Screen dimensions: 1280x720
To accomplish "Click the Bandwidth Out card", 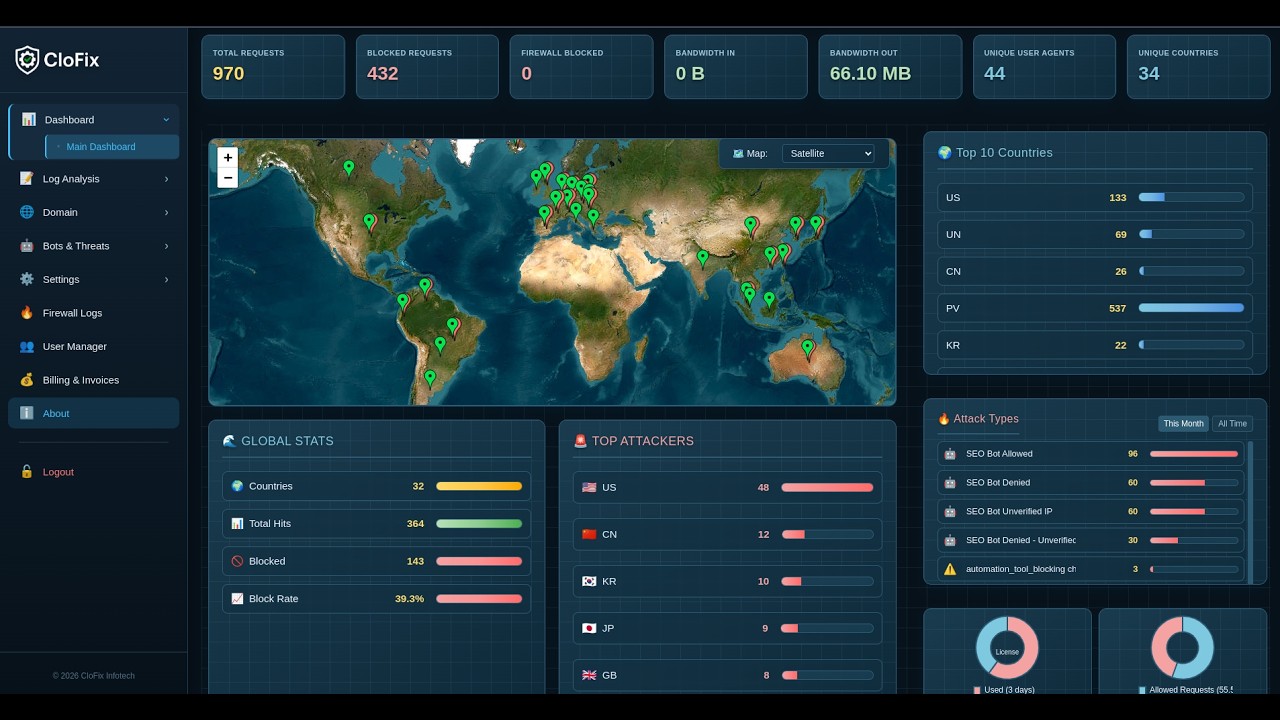I will 890,67.
